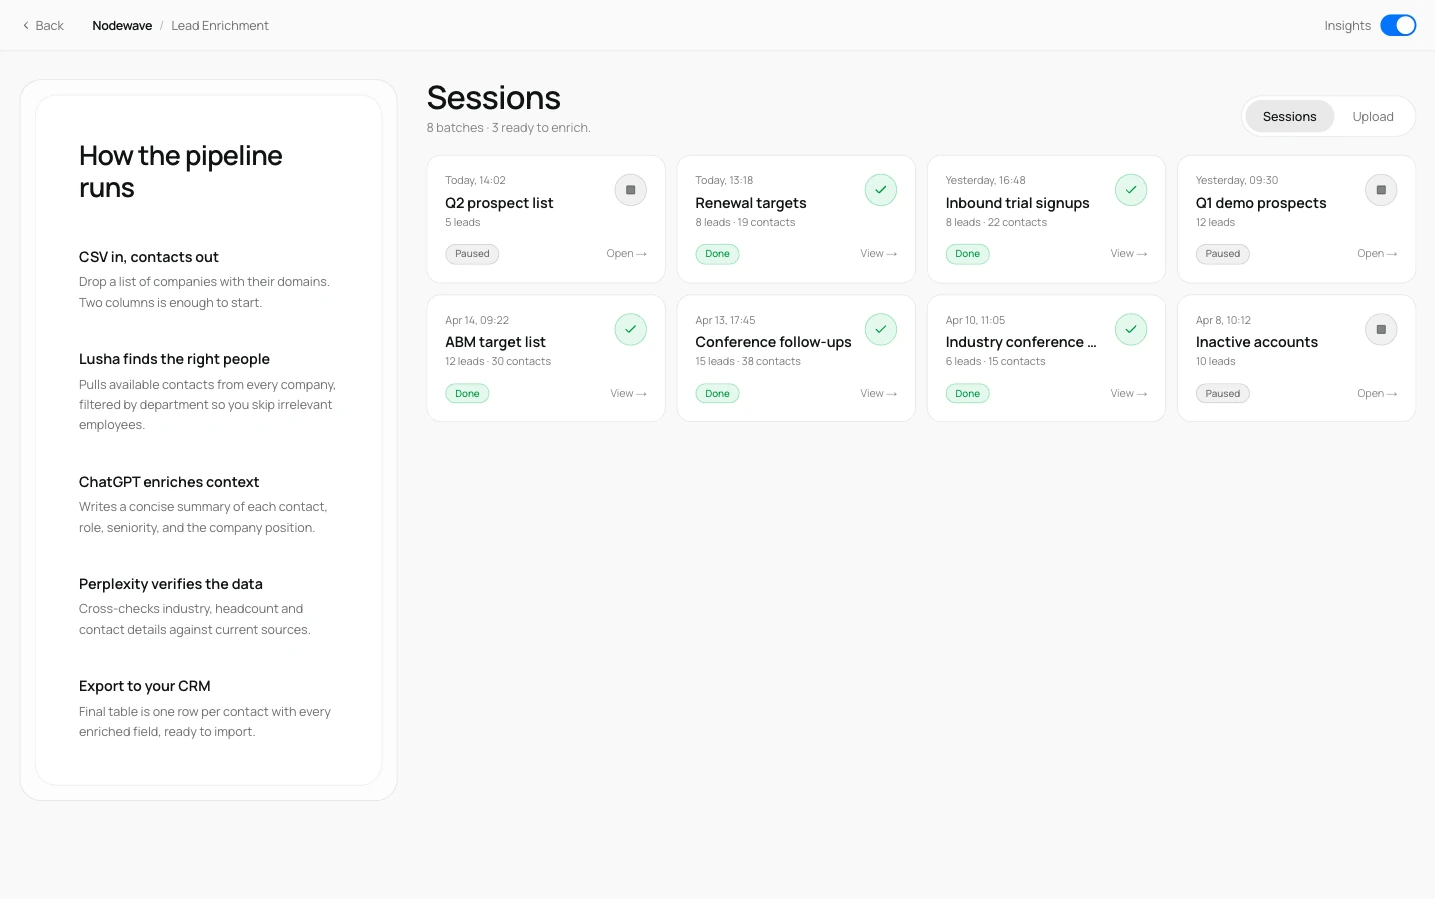Click the checkmark icon on Conference follow-ups
1435x899 pixels.
(880, 329)
